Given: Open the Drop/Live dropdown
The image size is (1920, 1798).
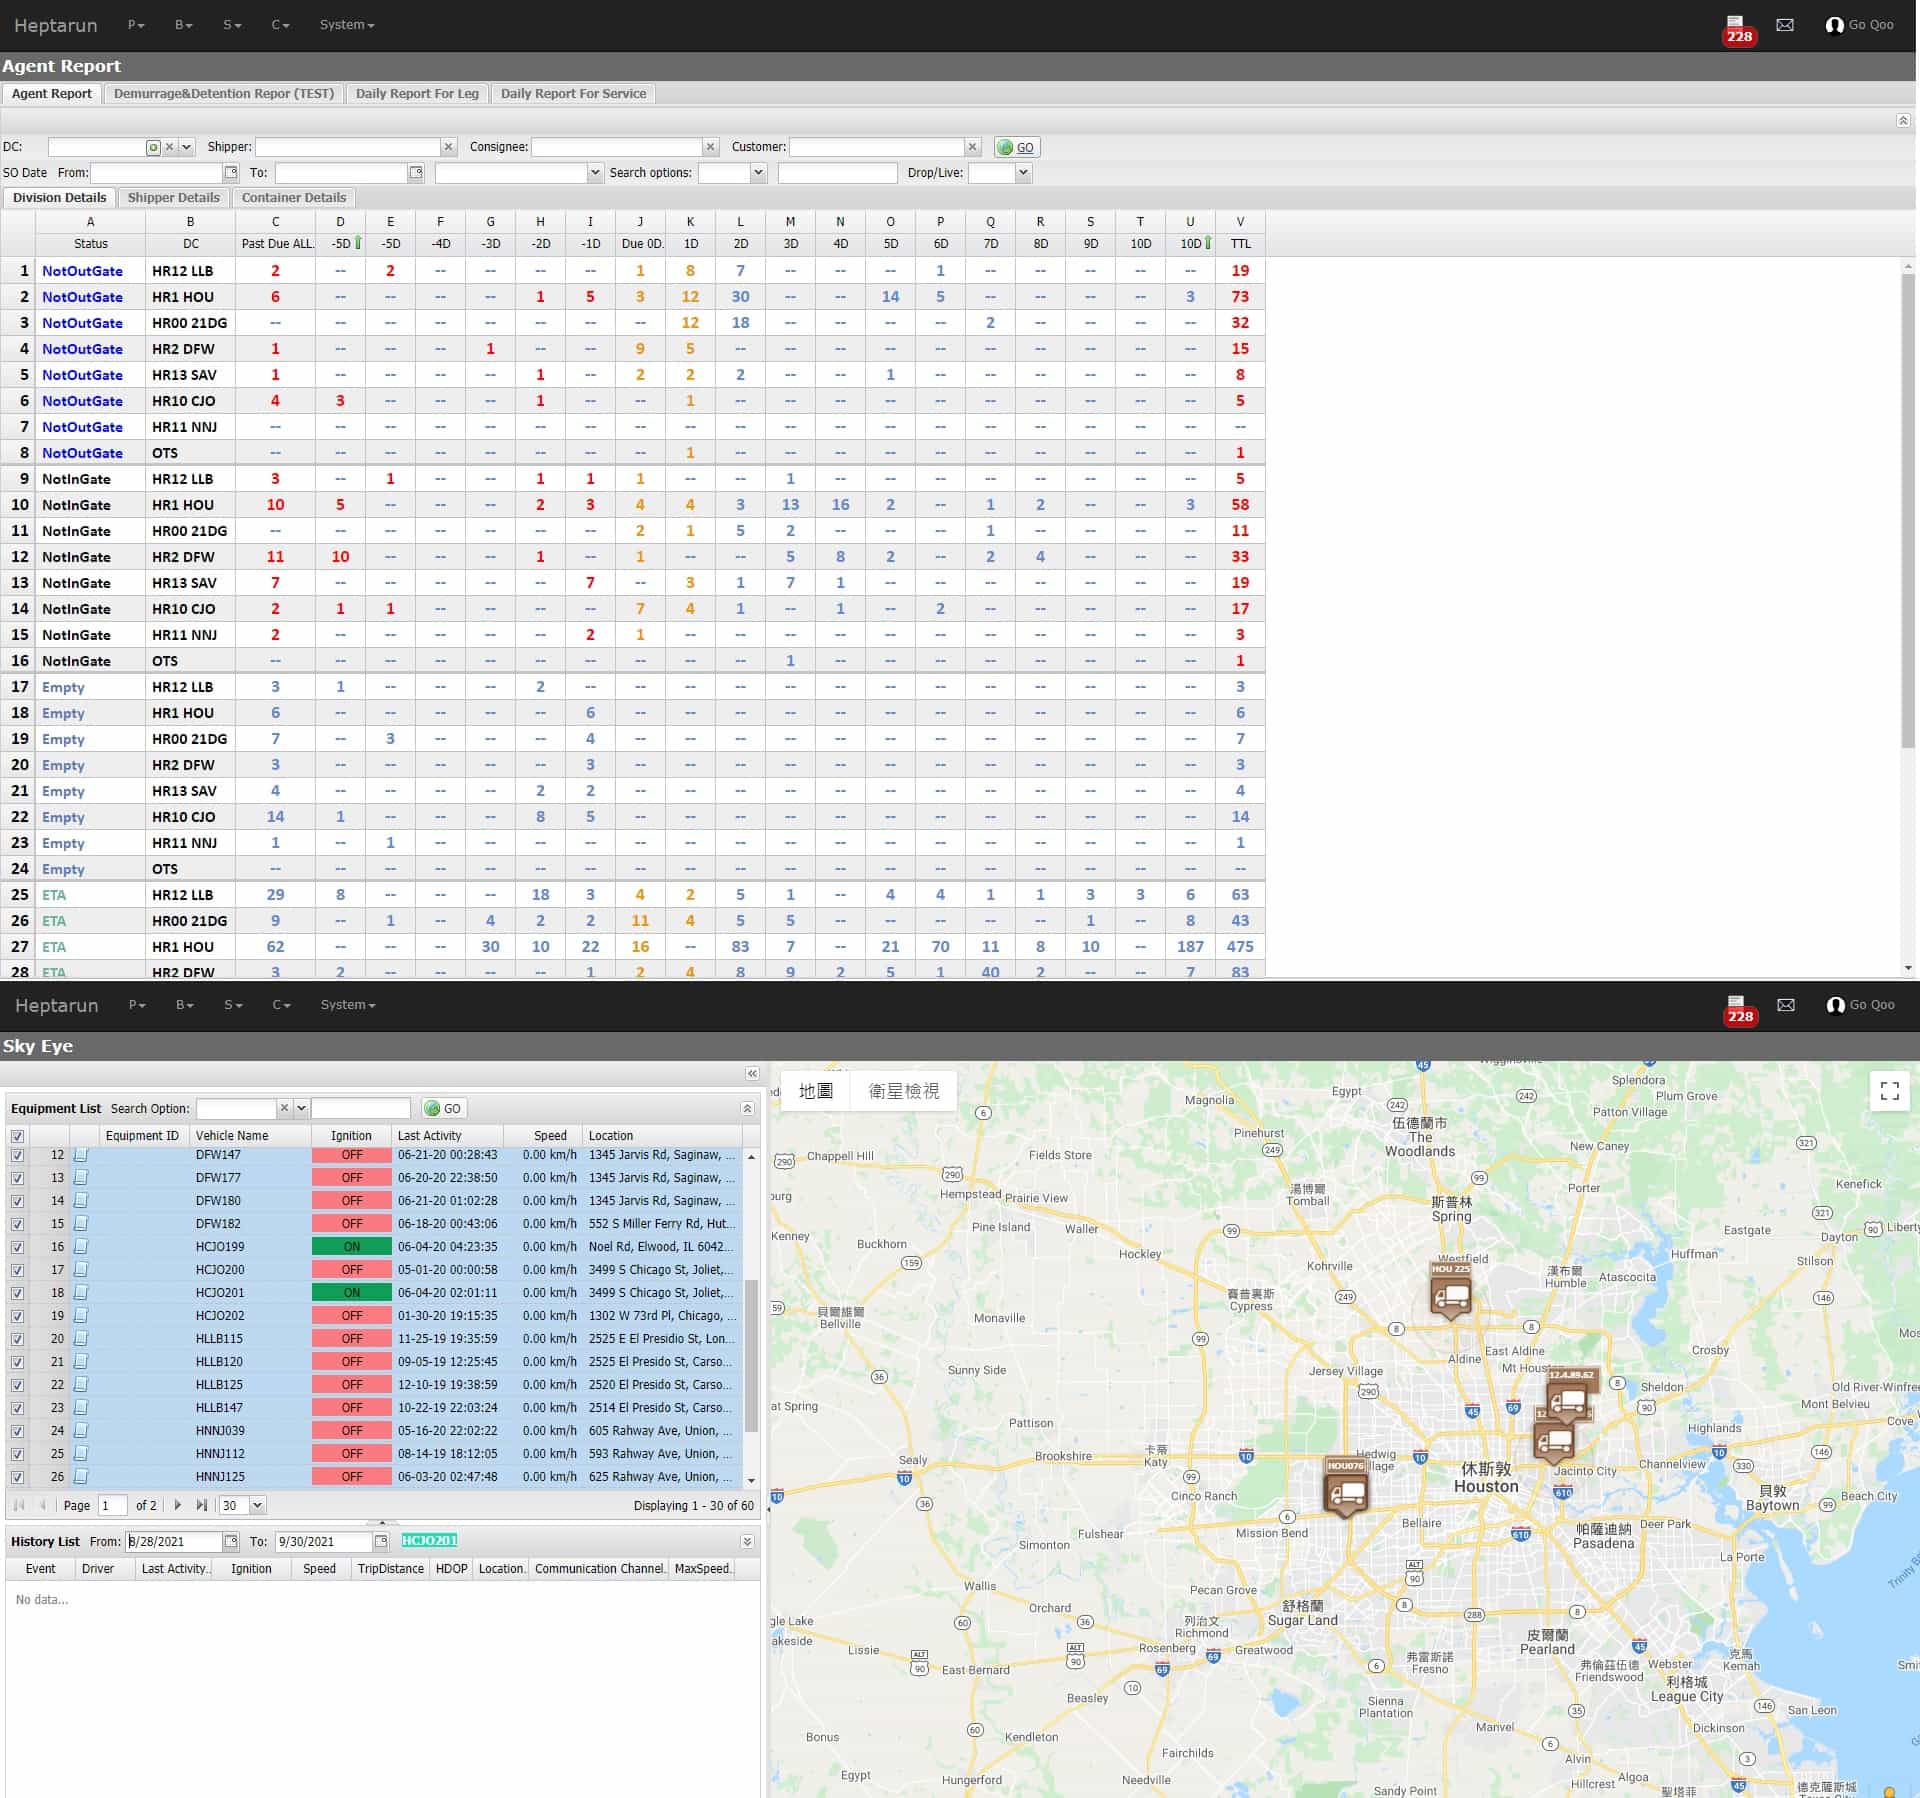Looking at the screenshot, I should pyautogui.click(x=1023, y=173).
